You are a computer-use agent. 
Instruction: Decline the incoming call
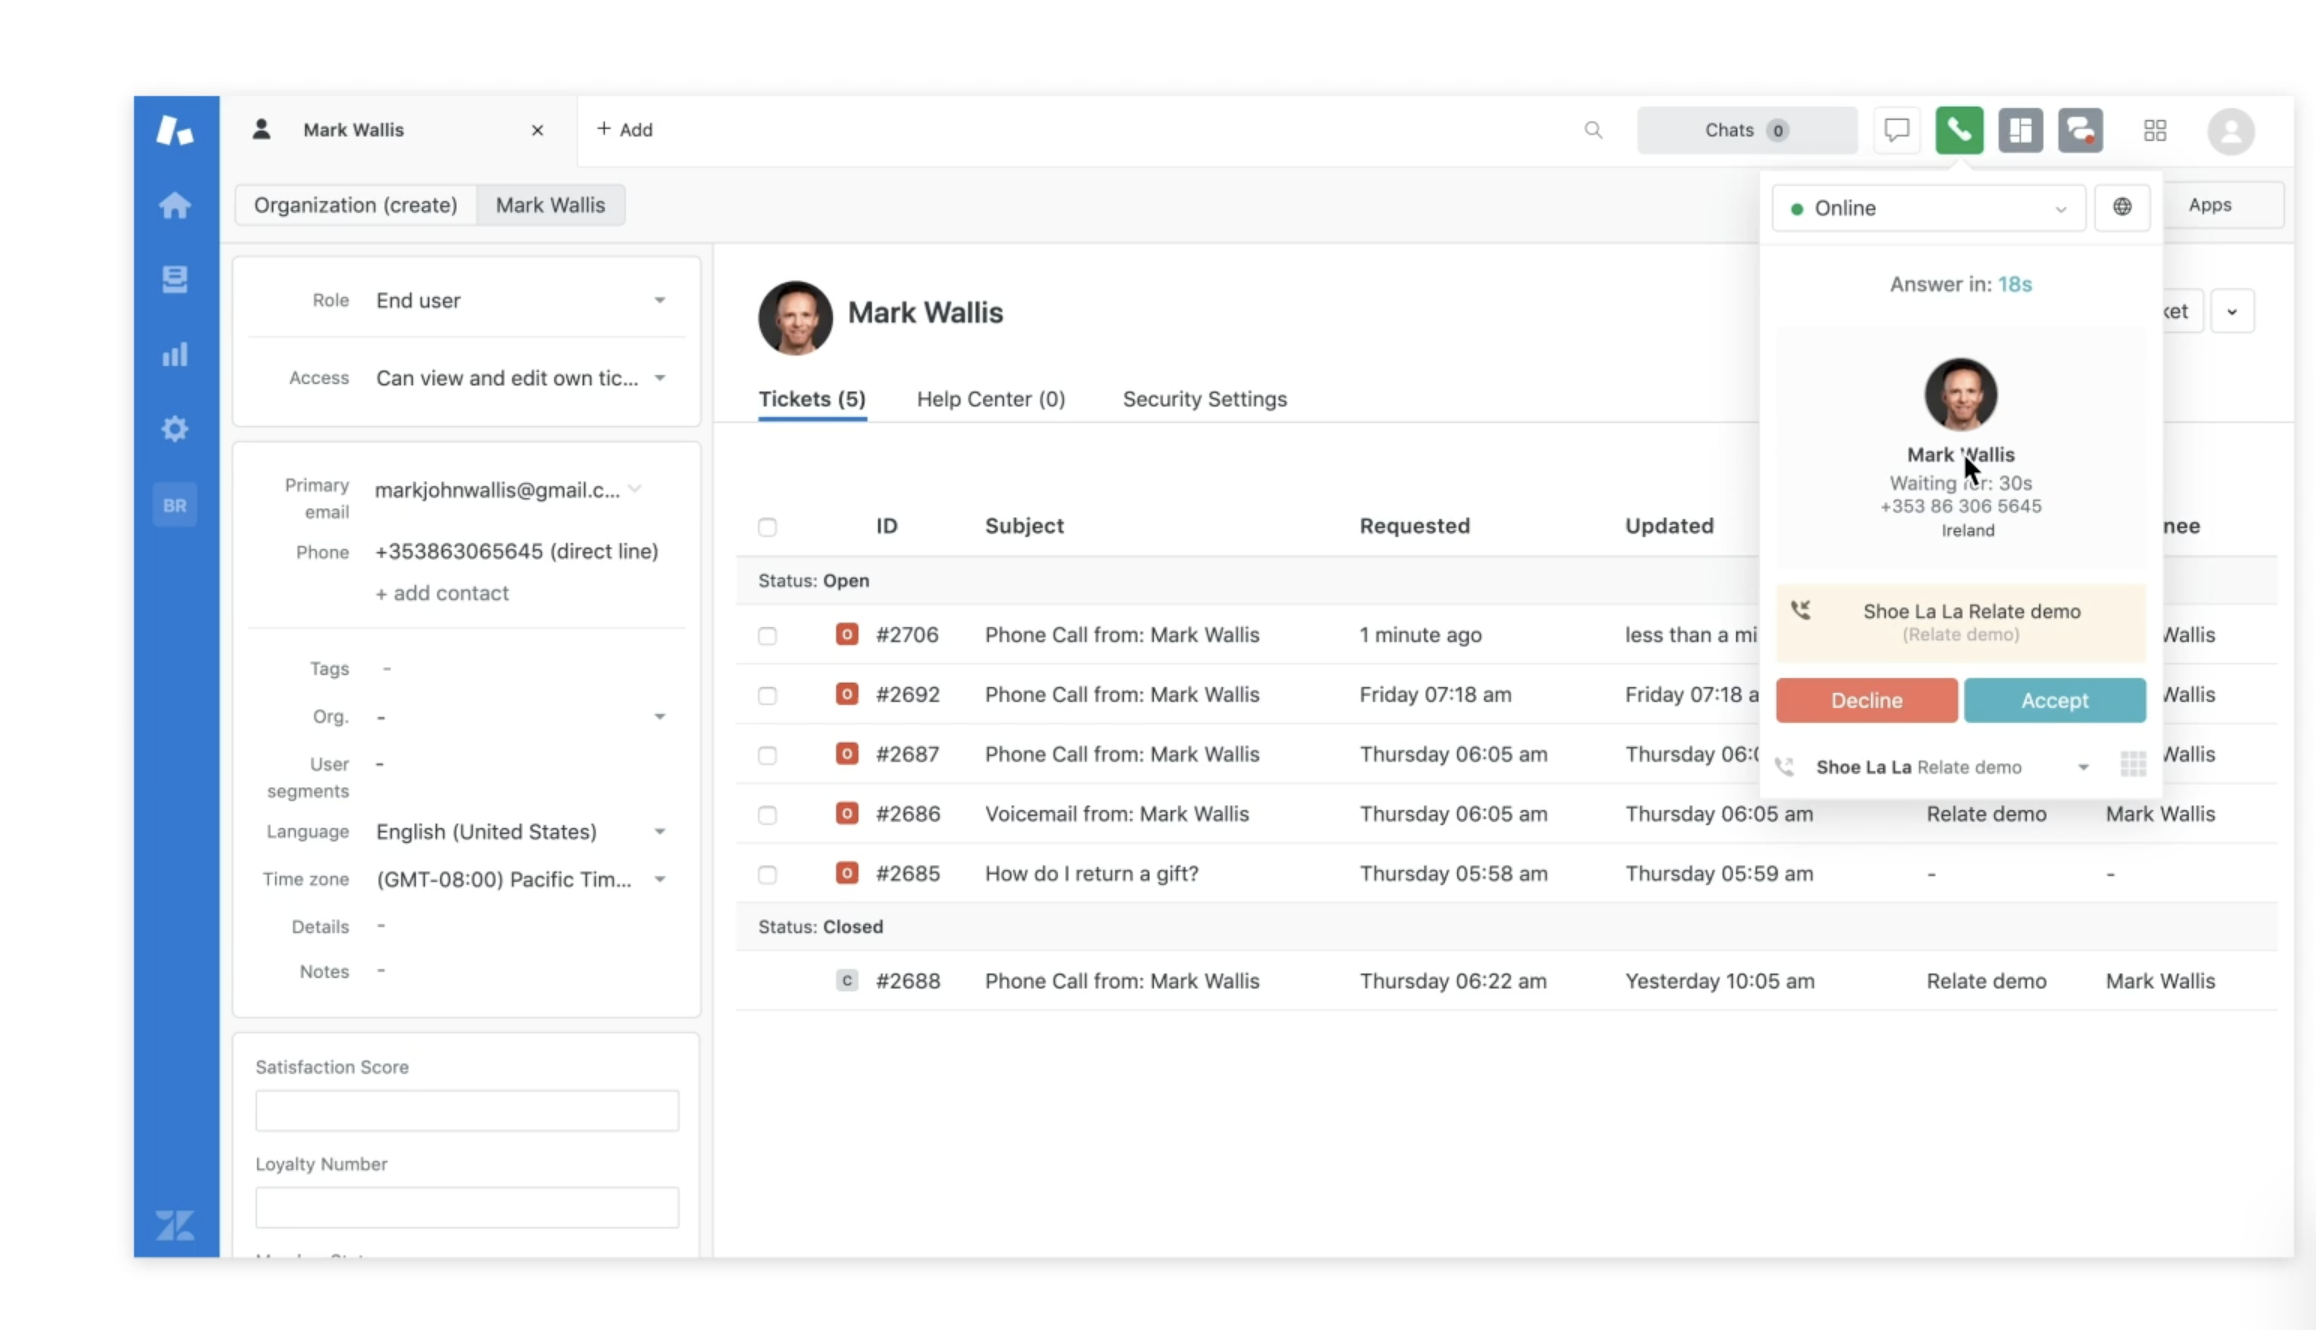point(1866,700)
